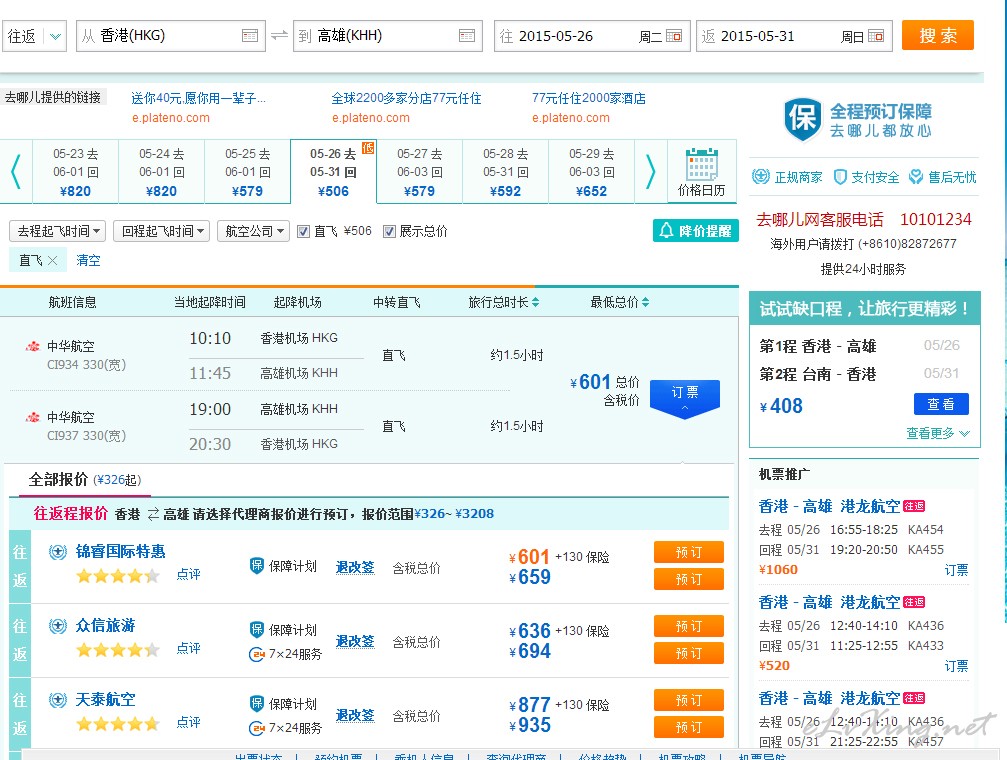
Task: Click the orange 搜索 search button
Action: click(938, 35)
